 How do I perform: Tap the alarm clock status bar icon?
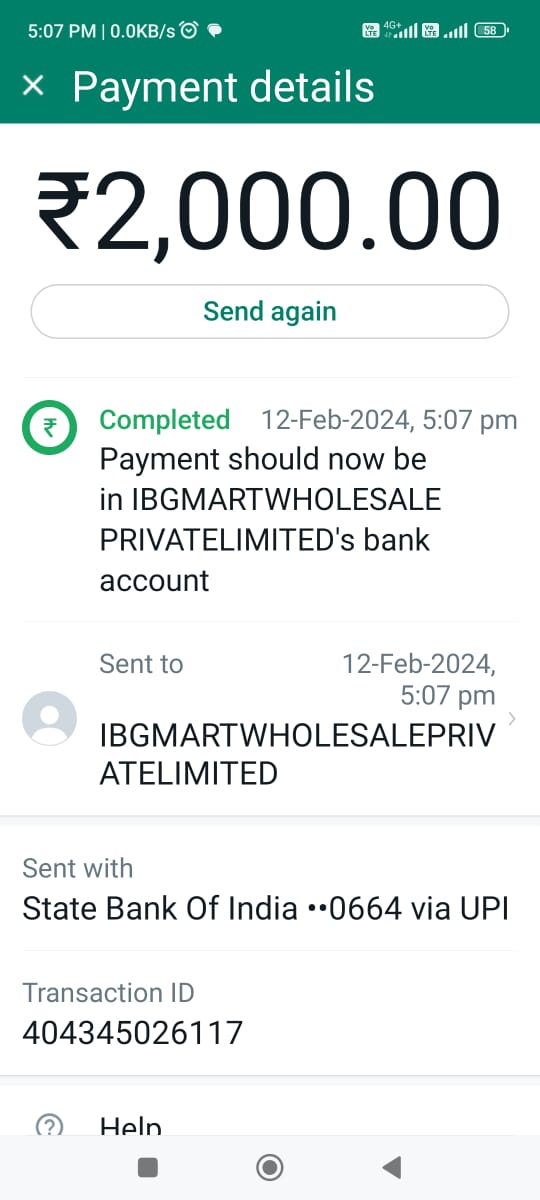[190, 30]
